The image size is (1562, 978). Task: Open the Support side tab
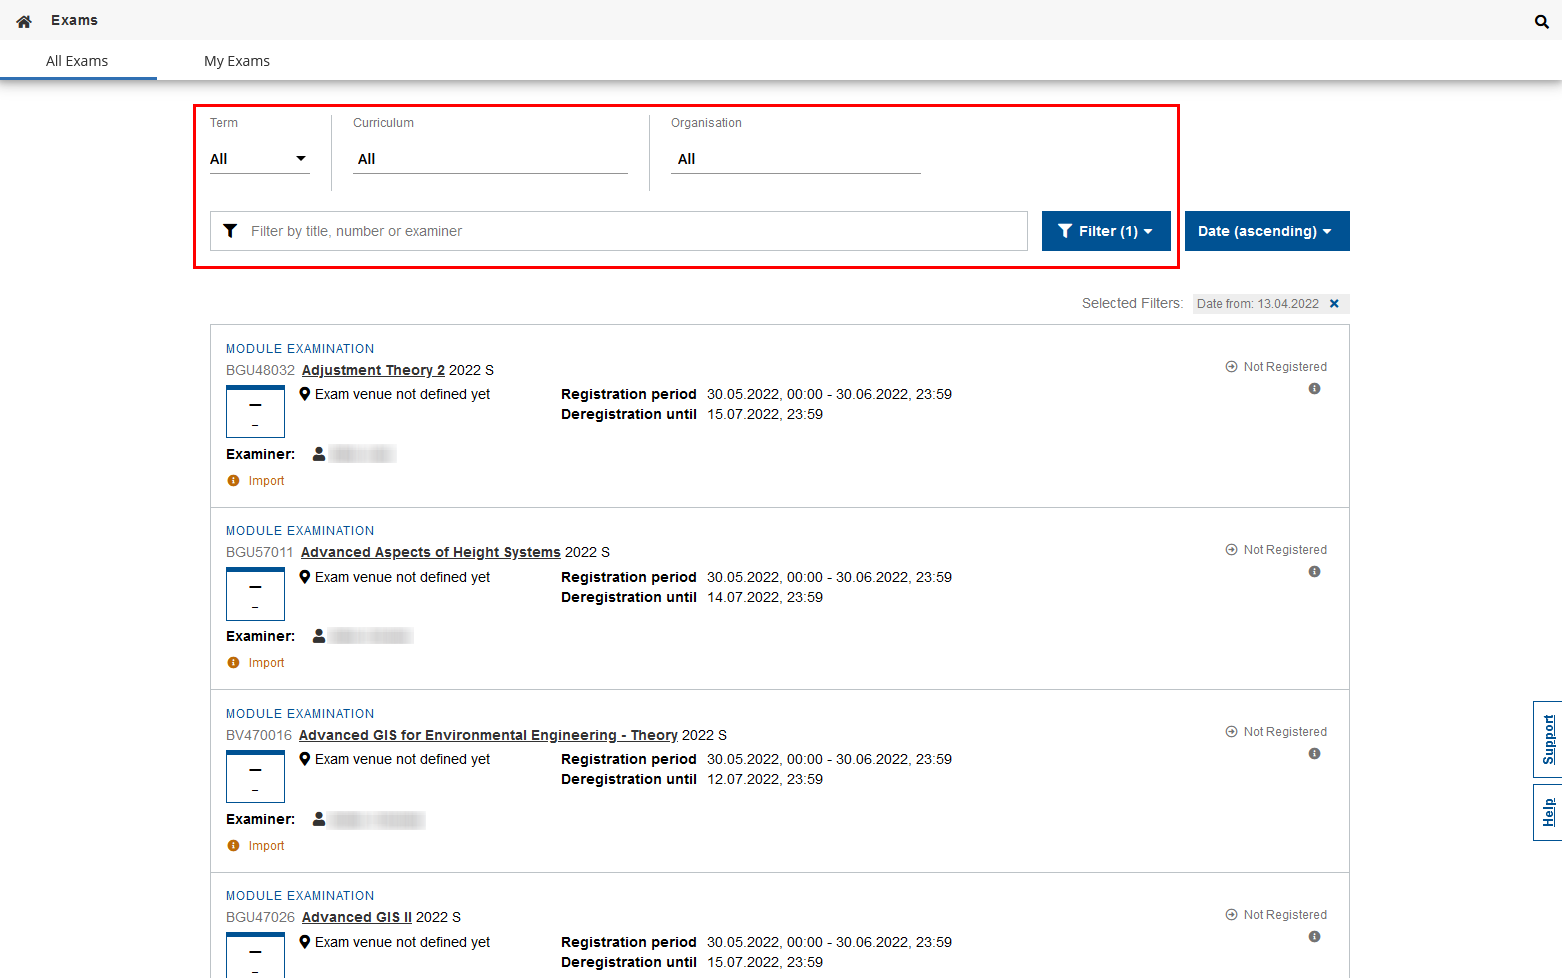[x=1547, y=739]
